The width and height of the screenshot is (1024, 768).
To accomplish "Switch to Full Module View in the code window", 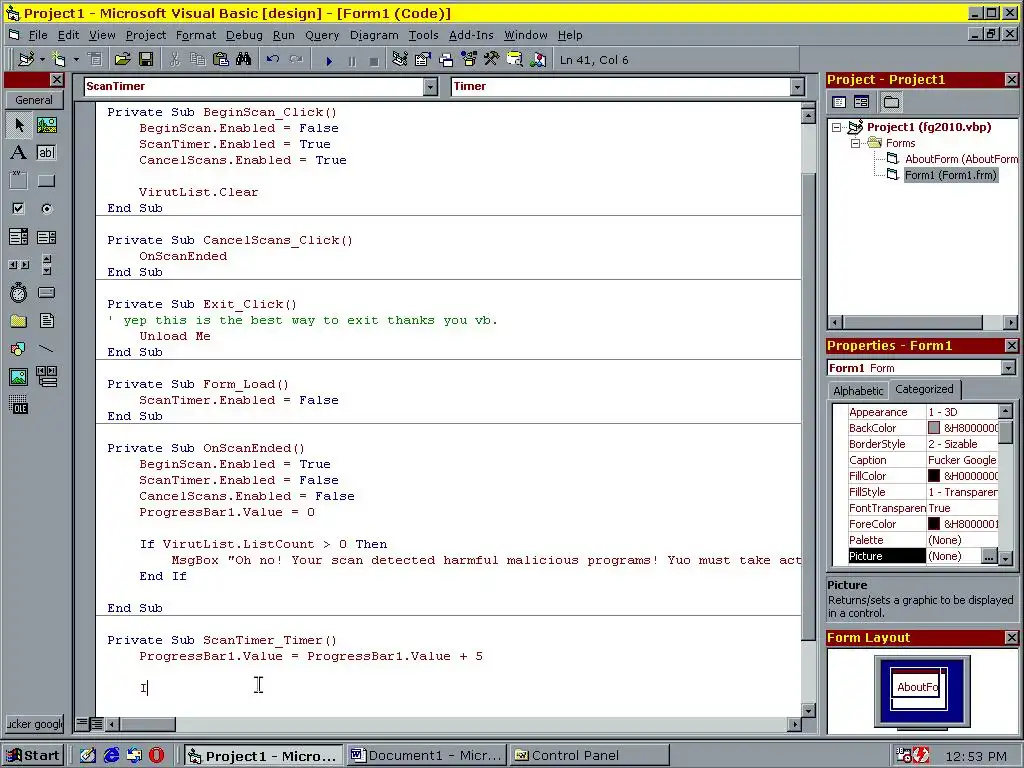I will point(95,724).
